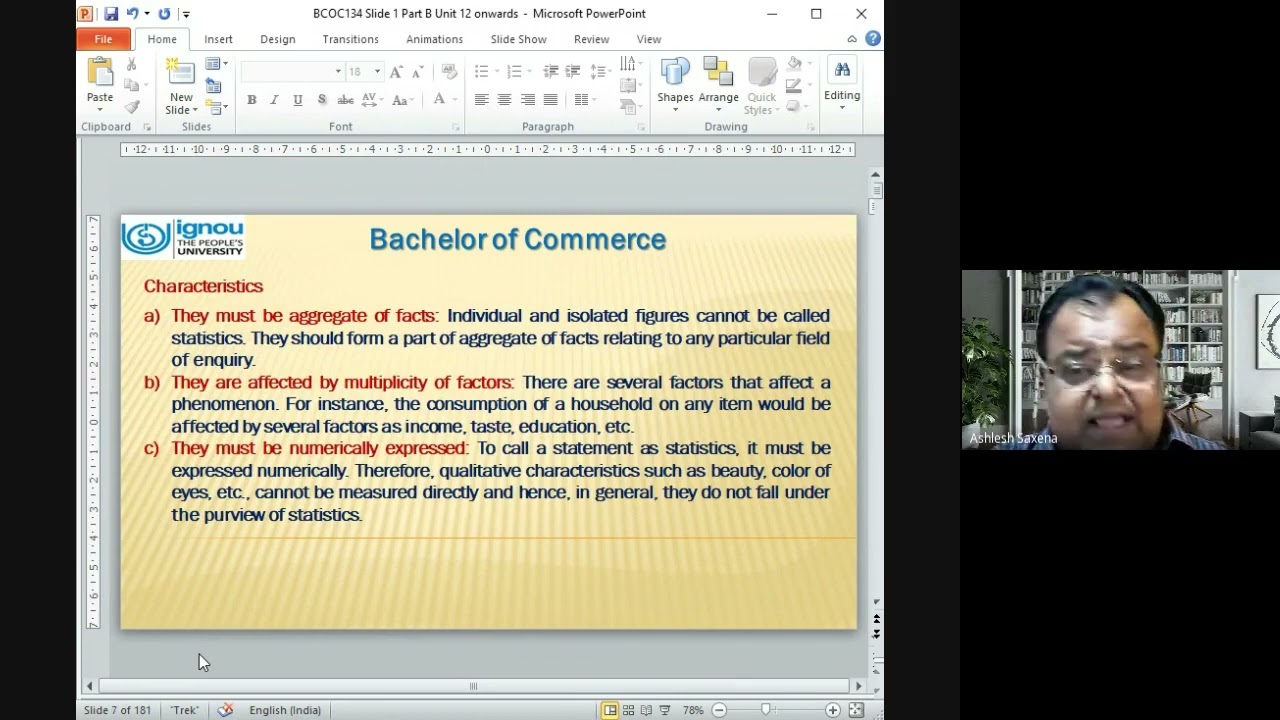Decrease the list indent level
Image resolution: width=1280 pixels, height=720 pixels.
click(x=550, y=72)
